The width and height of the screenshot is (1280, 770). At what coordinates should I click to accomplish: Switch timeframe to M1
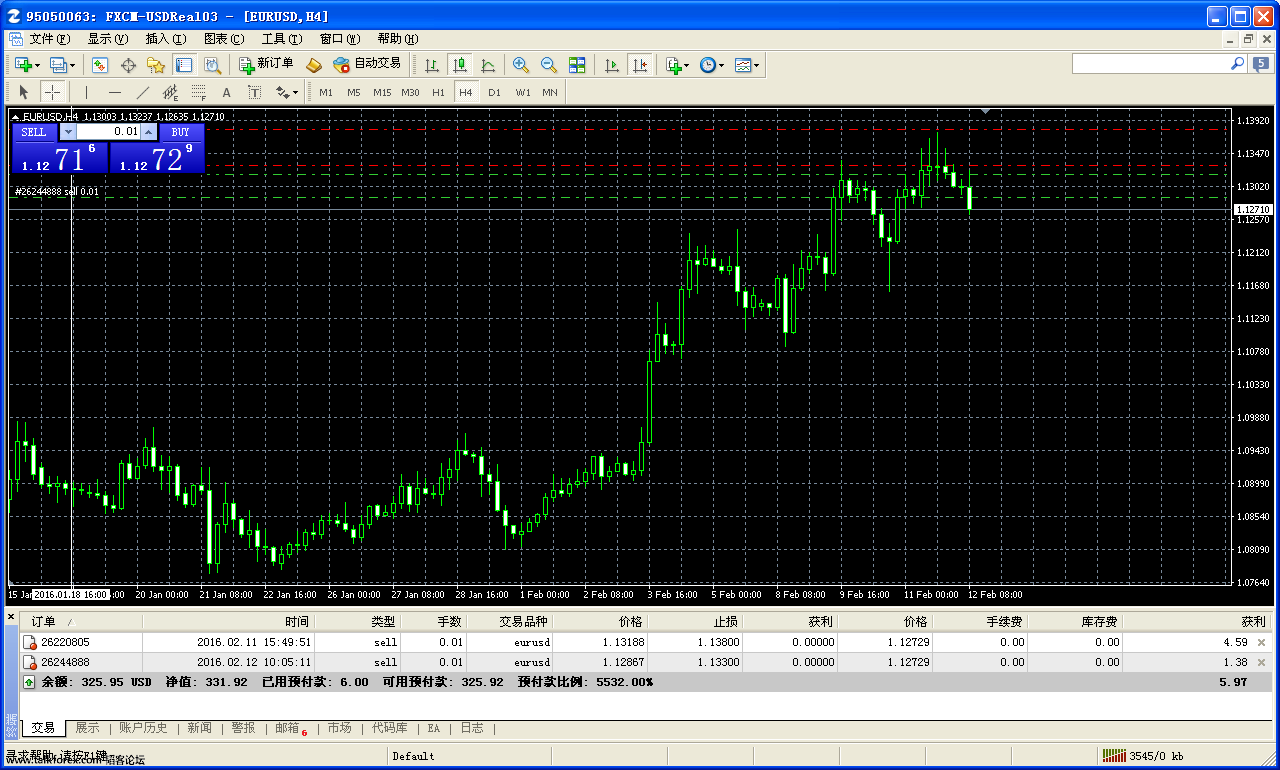pos(326,92)
